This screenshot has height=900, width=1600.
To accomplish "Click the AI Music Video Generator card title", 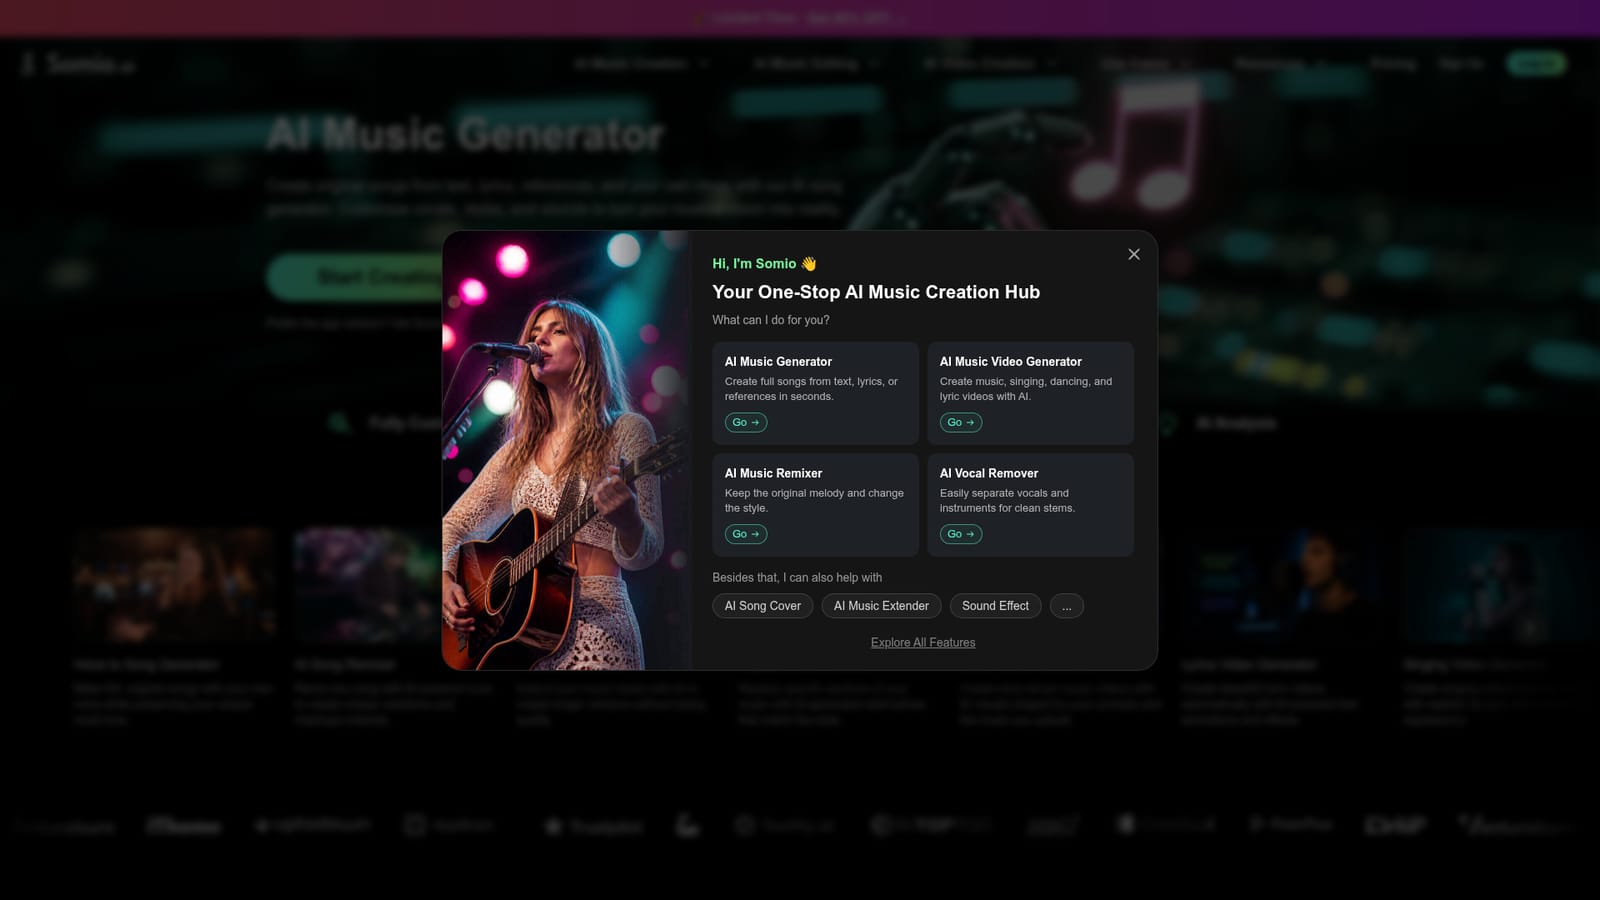I will [x=1010, y=362].
